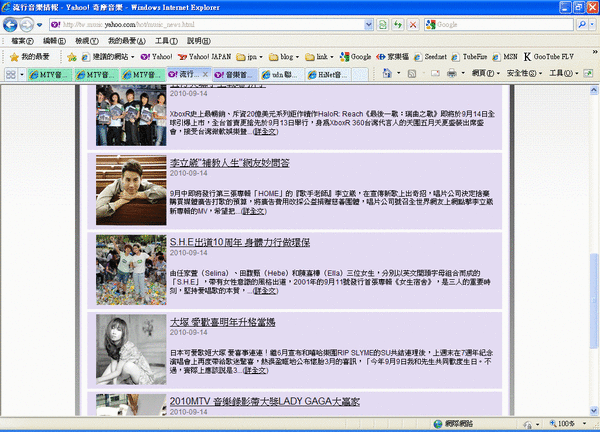Click the compatibility view icon
Image resolution: width=600 pixels, height=432 pixels.
click(382, 25)
